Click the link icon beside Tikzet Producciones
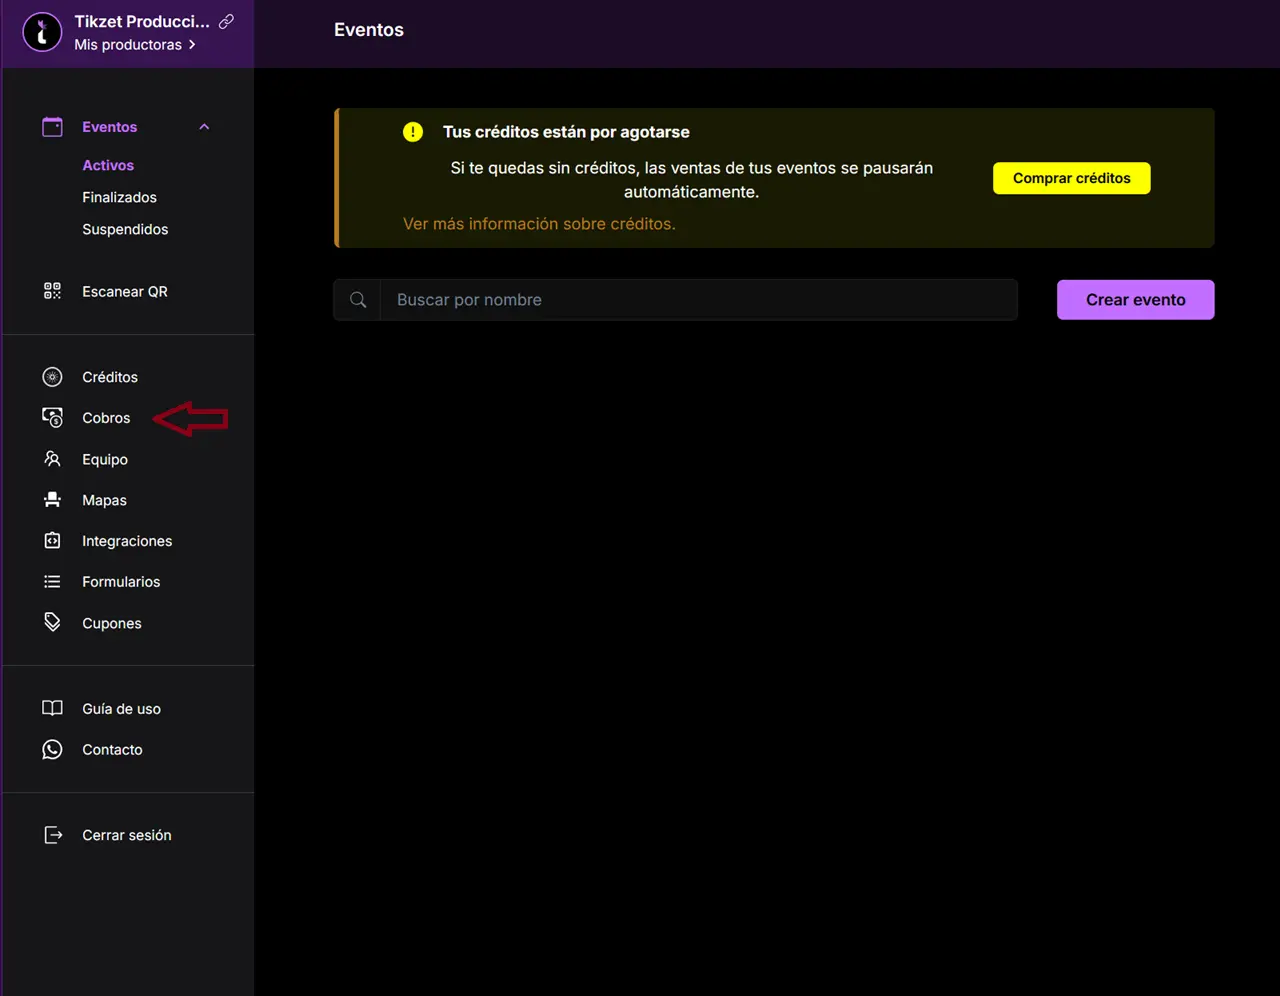This screenshot has height=996, width=1280. 227,21
